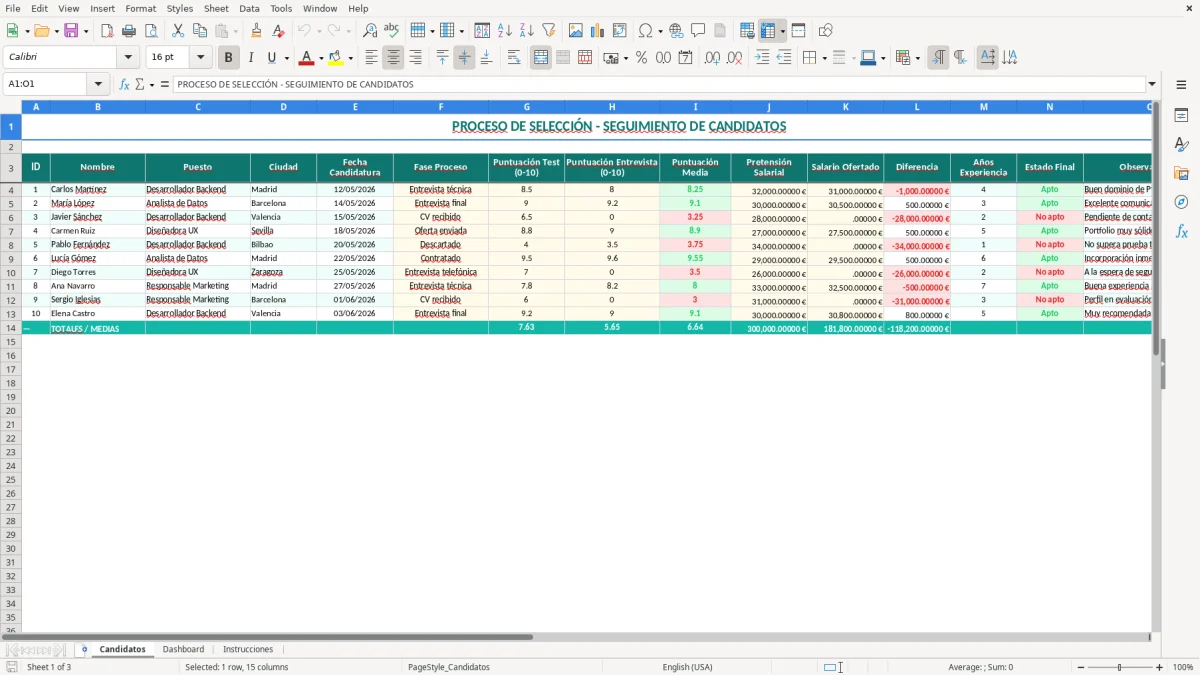Toggle Center Vertically alignment
The image size is (1200, 675).
(x=464, y=58)
